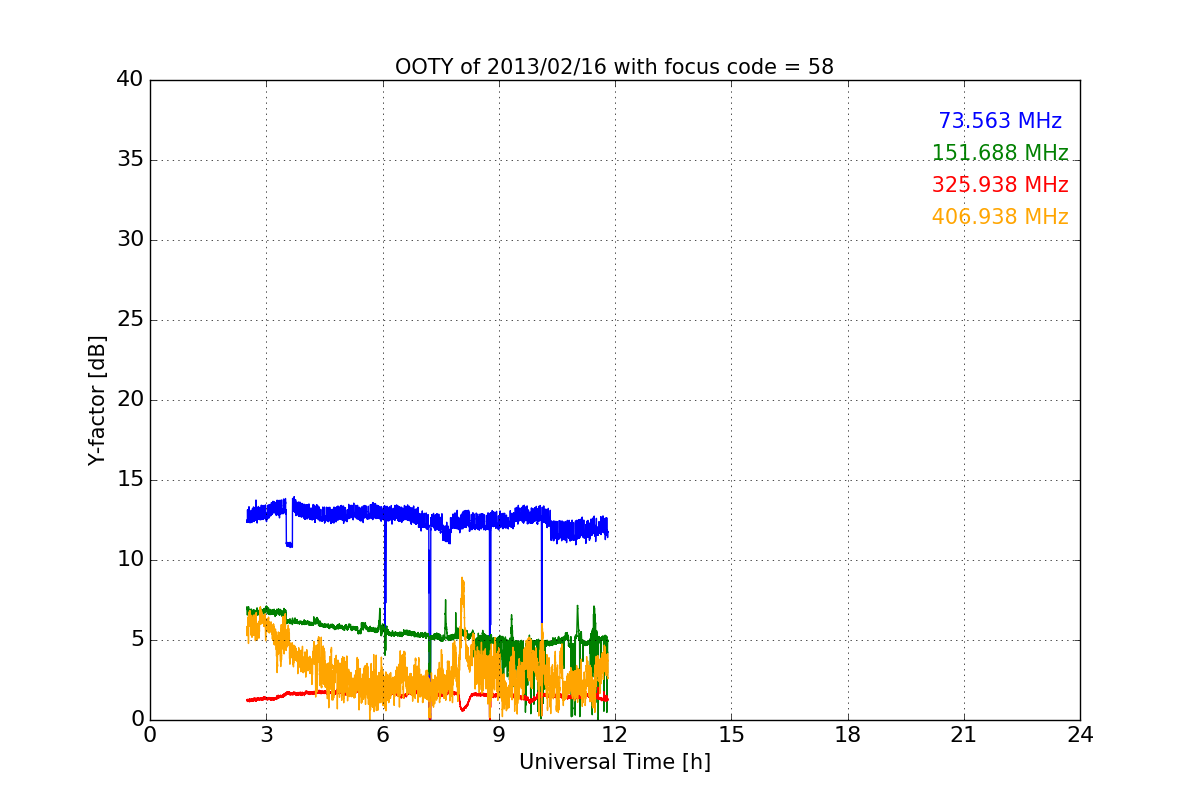Click the x-axis tick label 18
Image resolution: width=1200 pixels, height=800 pixels.
coord(848,735)
